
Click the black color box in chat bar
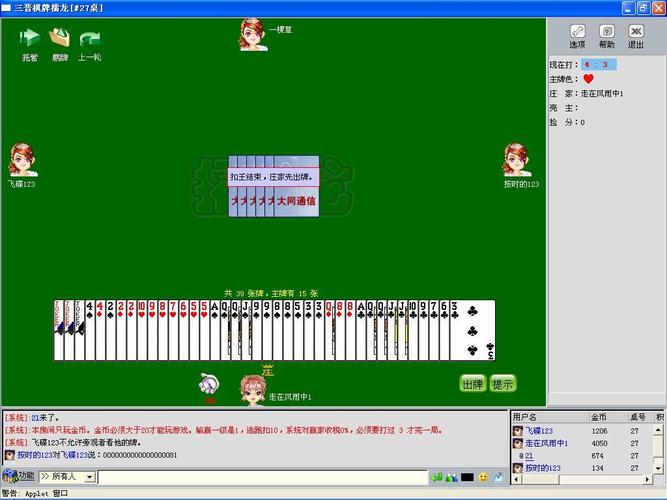(467, 477)
